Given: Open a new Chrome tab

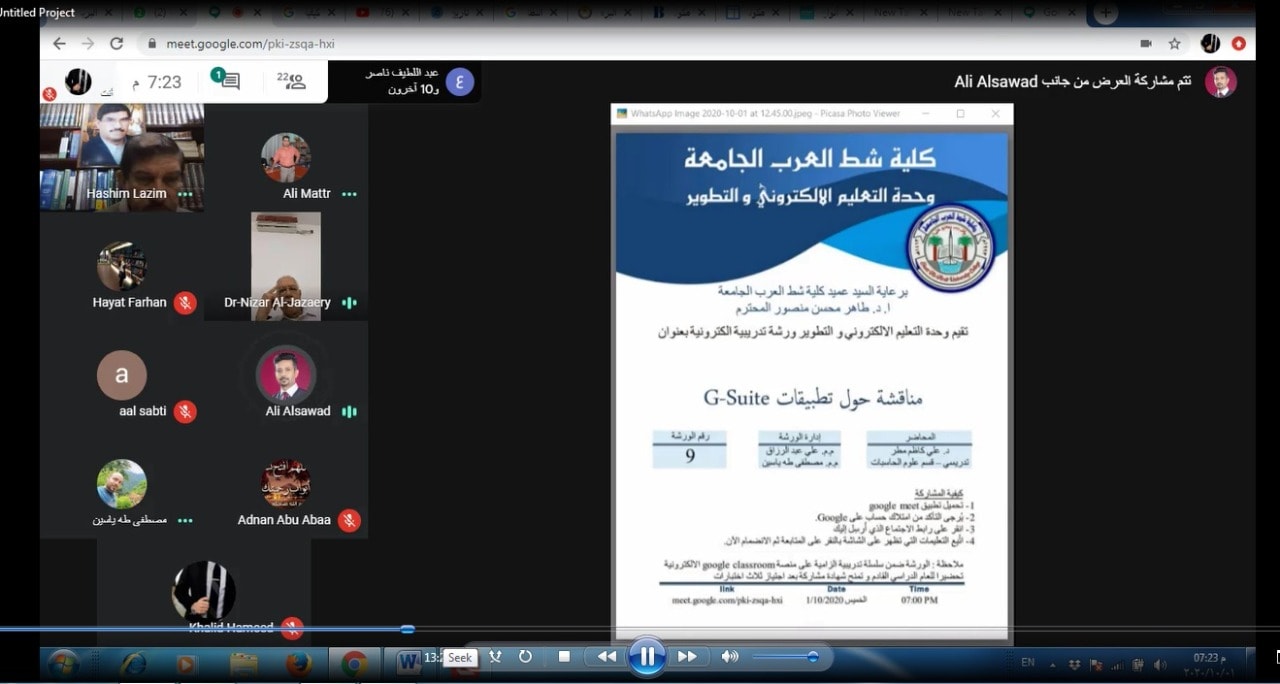Looking at the screenshot, I should click(x=1105, y=12).
